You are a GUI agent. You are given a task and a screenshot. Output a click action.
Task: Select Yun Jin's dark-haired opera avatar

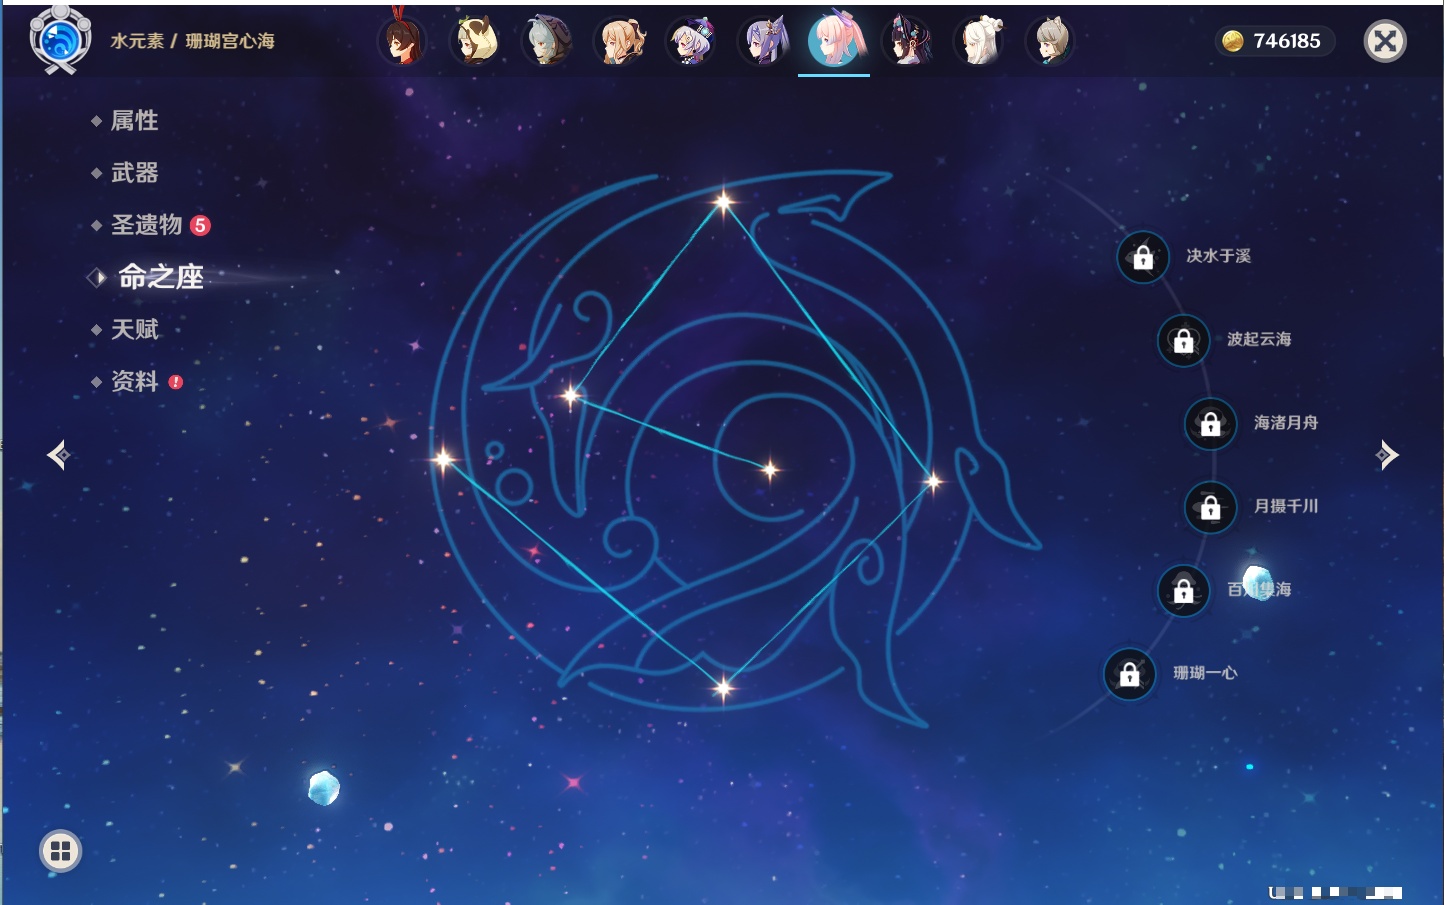click(908, 41)
